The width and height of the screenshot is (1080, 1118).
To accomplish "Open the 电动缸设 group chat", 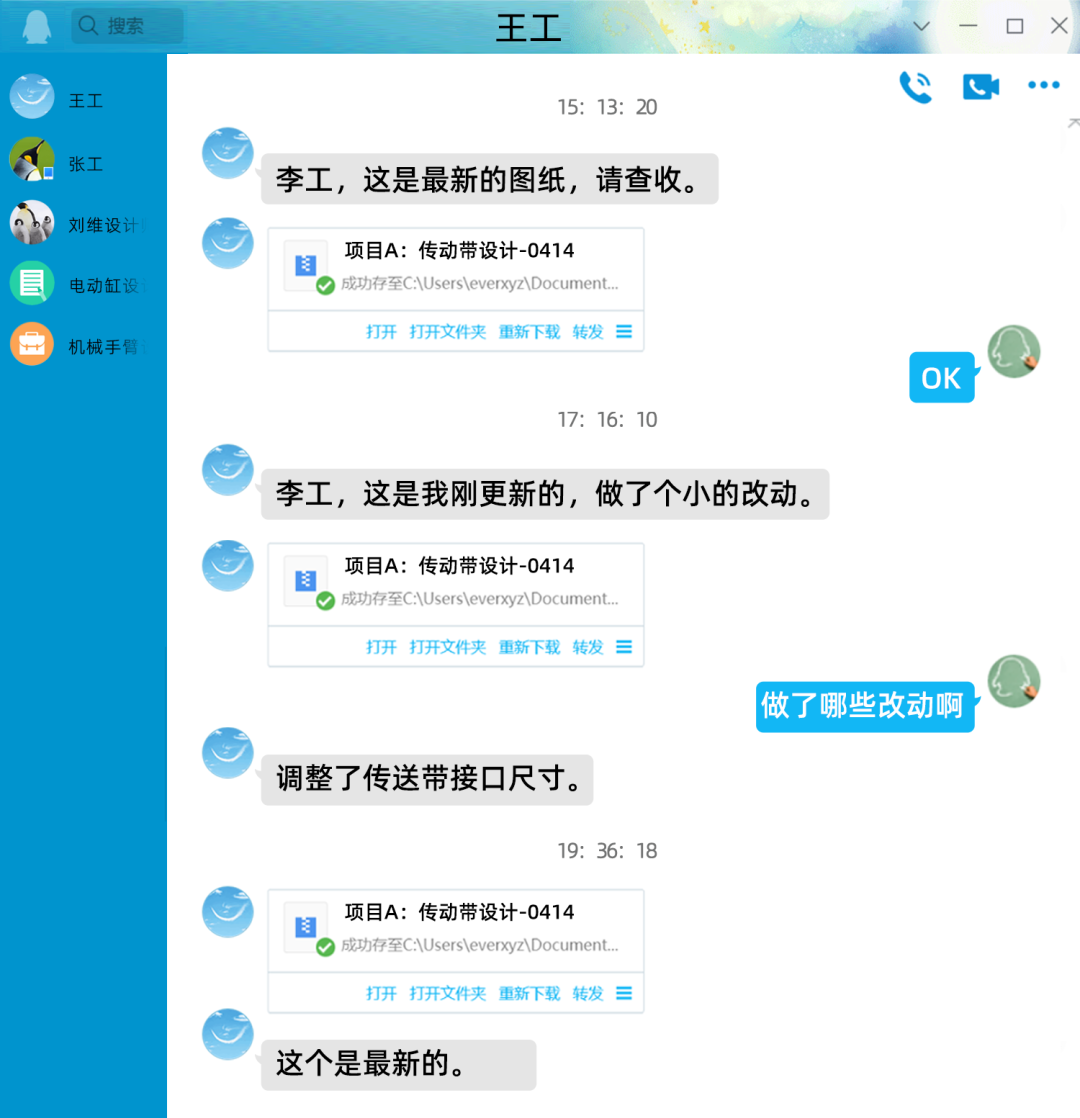I will 83,284.
